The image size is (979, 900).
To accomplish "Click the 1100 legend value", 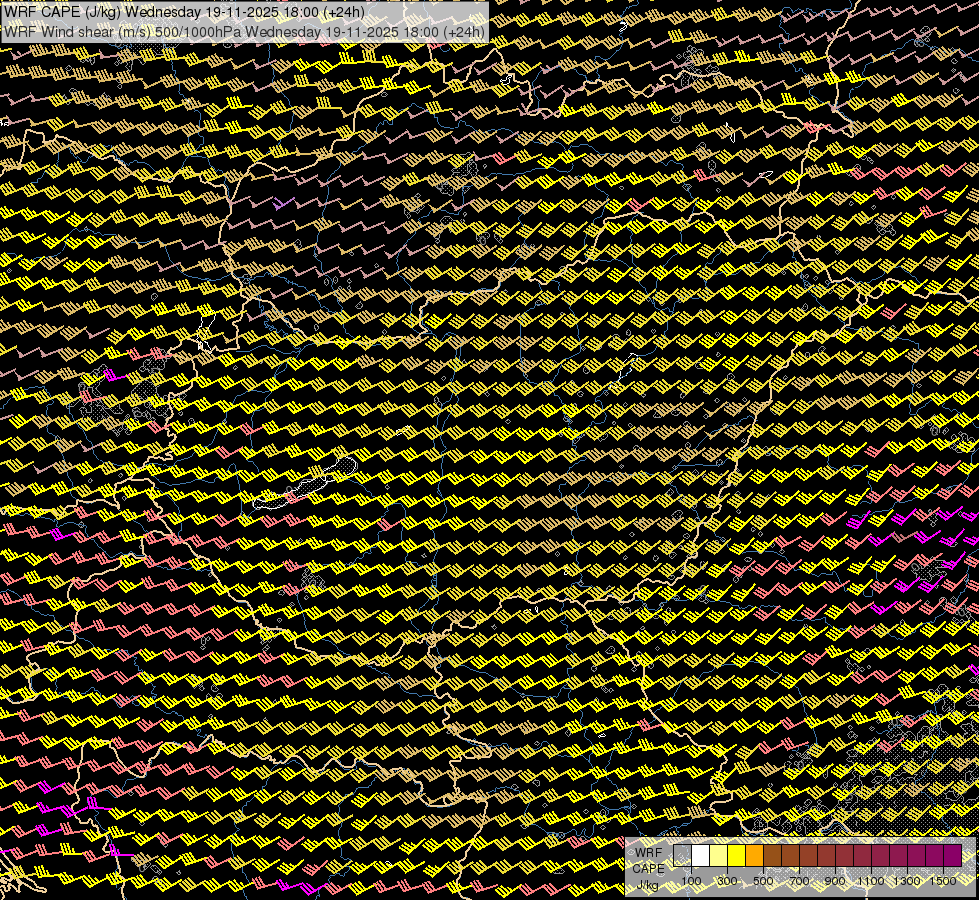I will (x=871, y=881).
